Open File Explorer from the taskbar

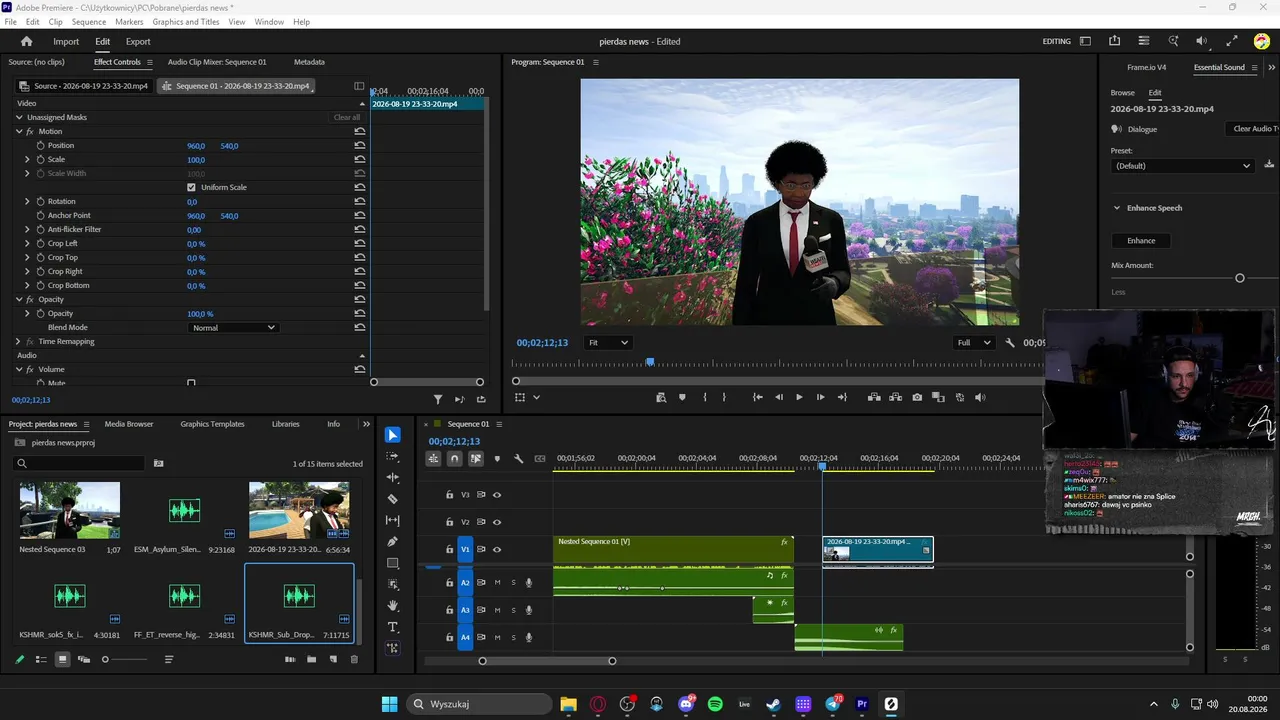coord(568,704)
